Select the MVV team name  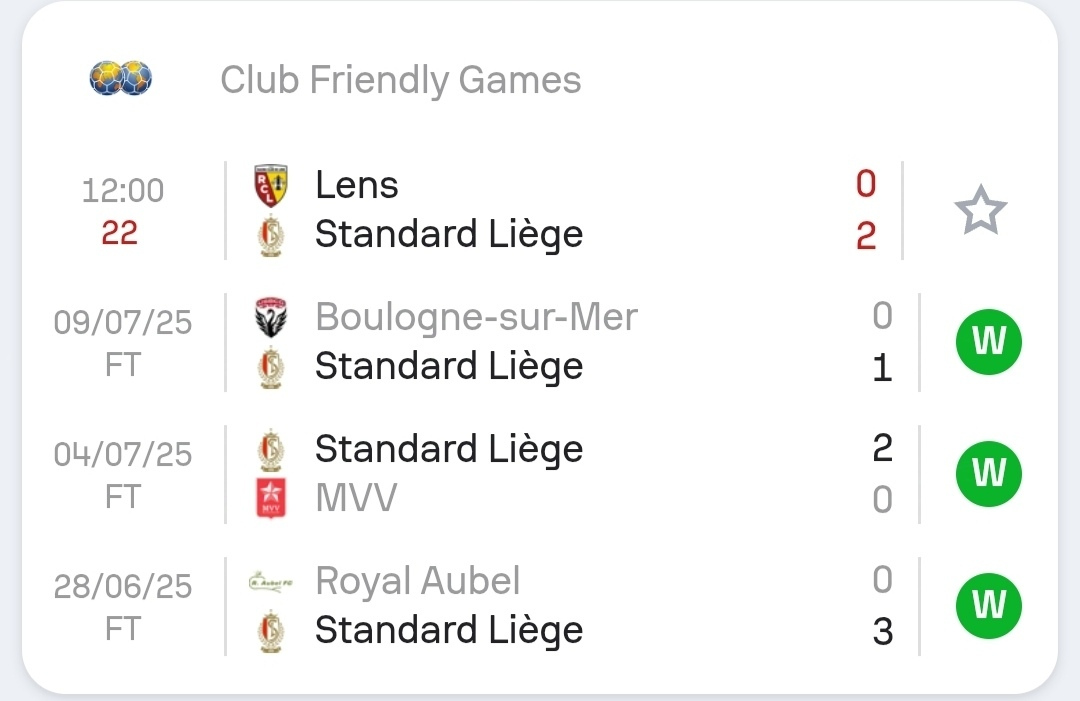356,498
